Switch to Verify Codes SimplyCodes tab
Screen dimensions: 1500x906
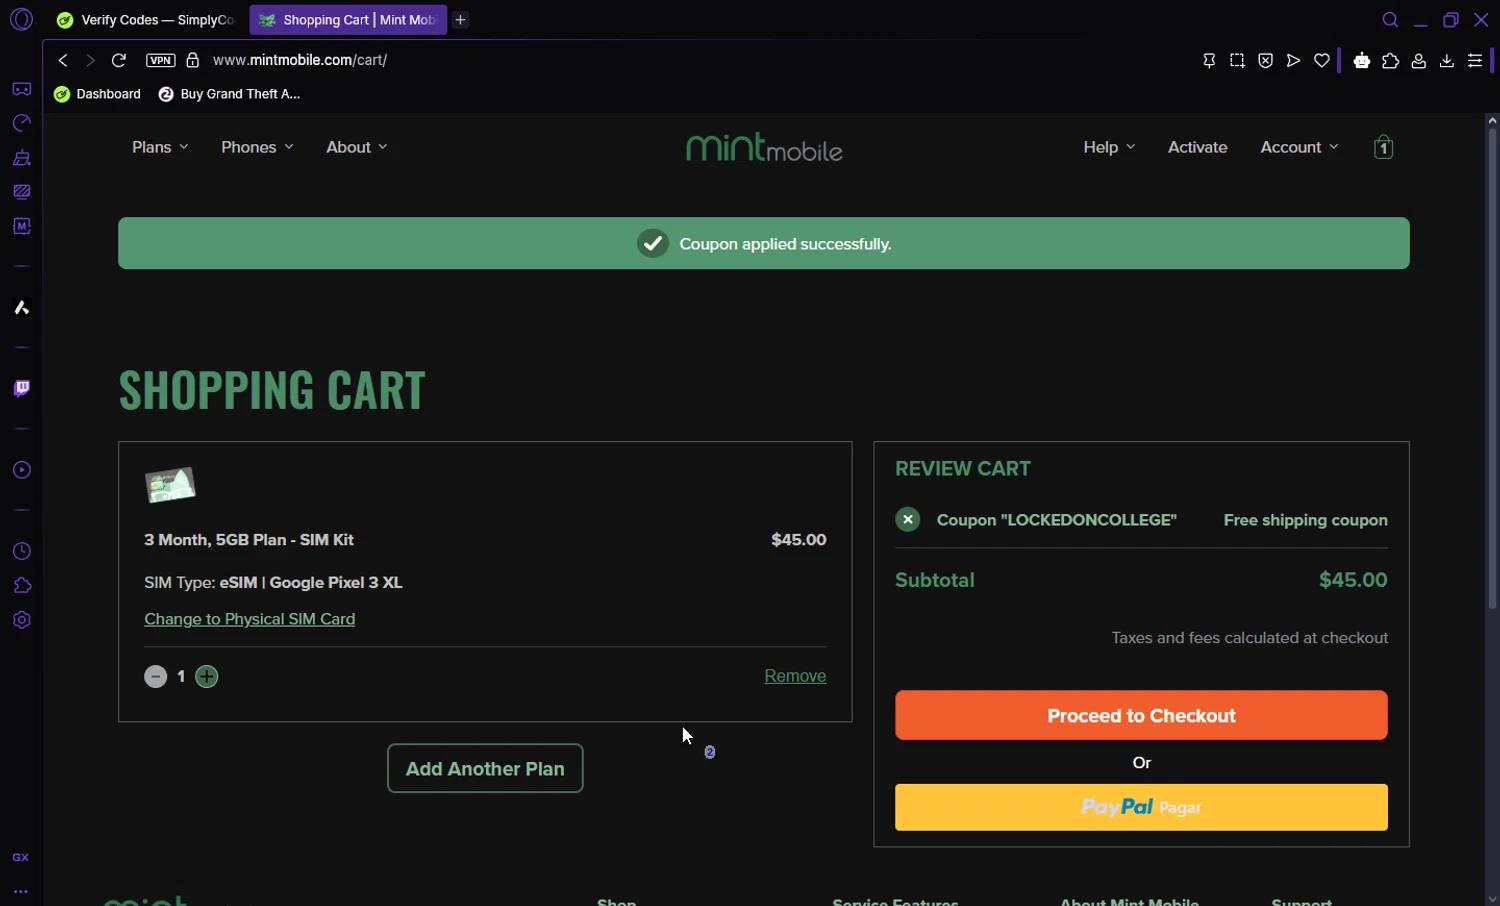(x=146, y=20)
